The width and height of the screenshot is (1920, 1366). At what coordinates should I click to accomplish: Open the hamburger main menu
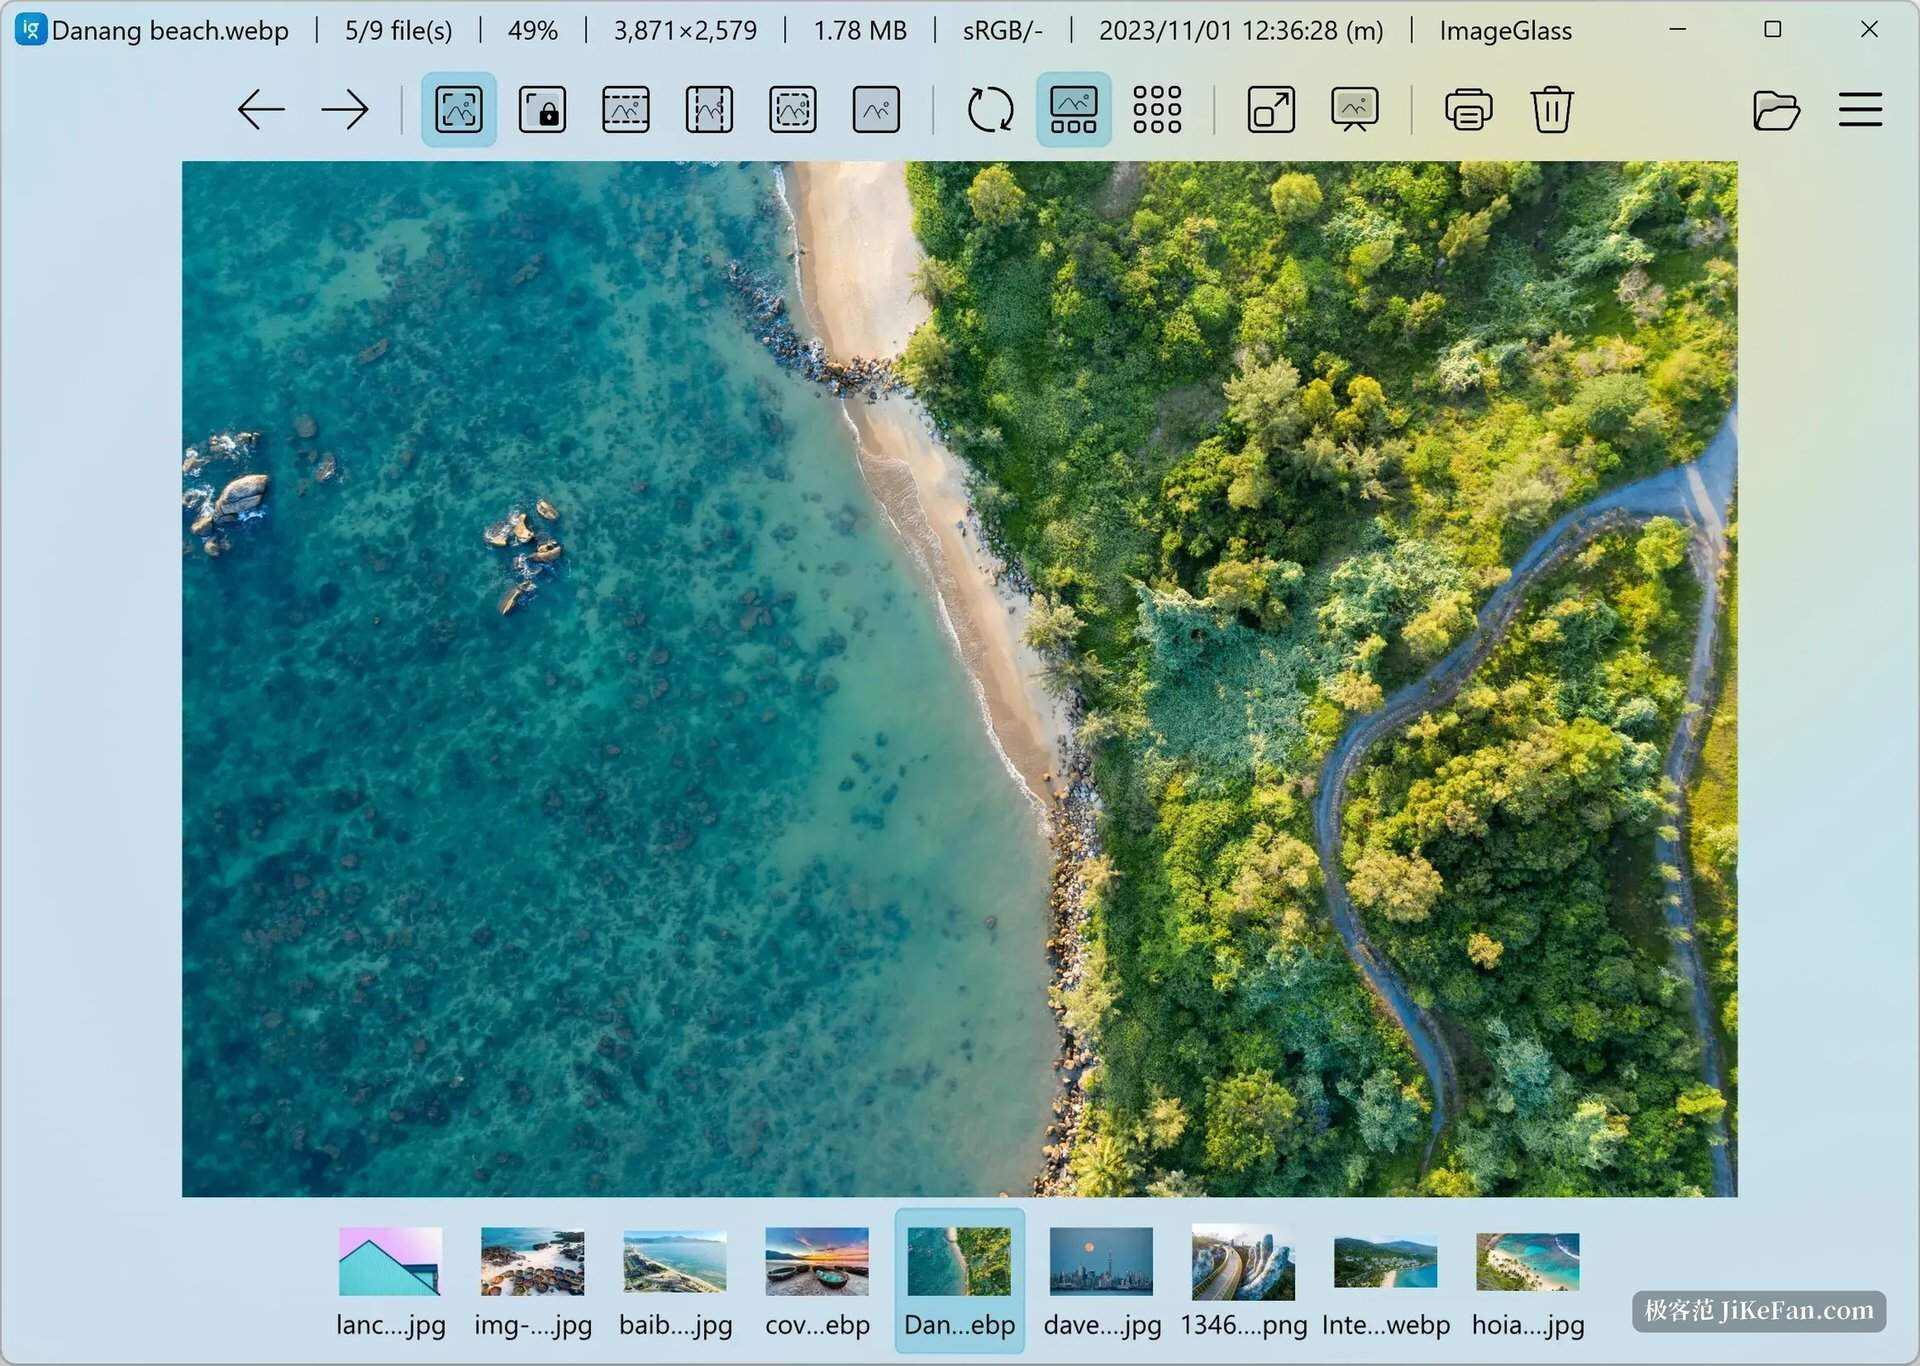[x=1860, y=110]
